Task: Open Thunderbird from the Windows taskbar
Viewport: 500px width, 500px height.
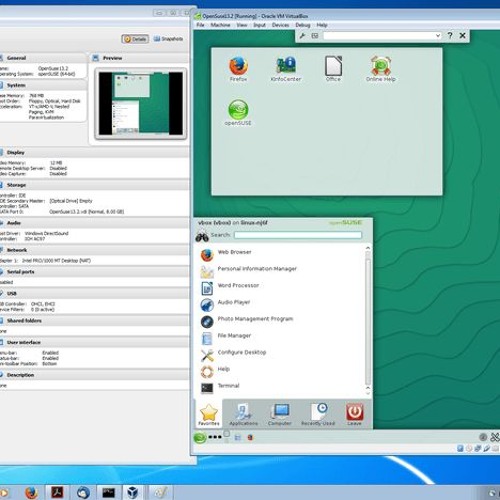Action: (x=83, y=493)
